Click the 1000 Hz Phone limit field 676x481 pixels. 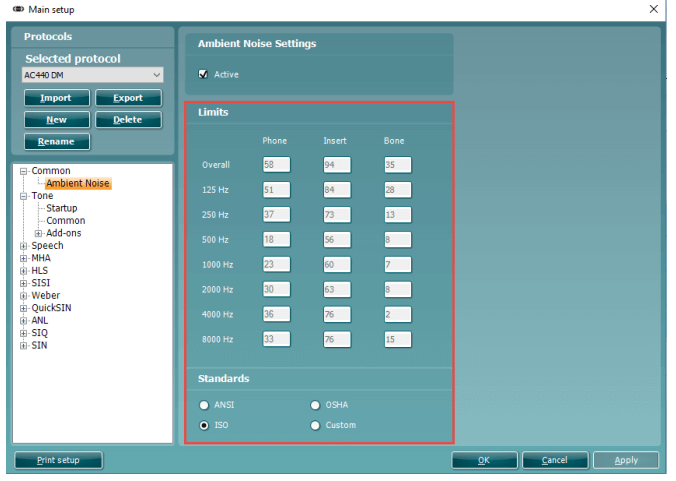[276, 265]
